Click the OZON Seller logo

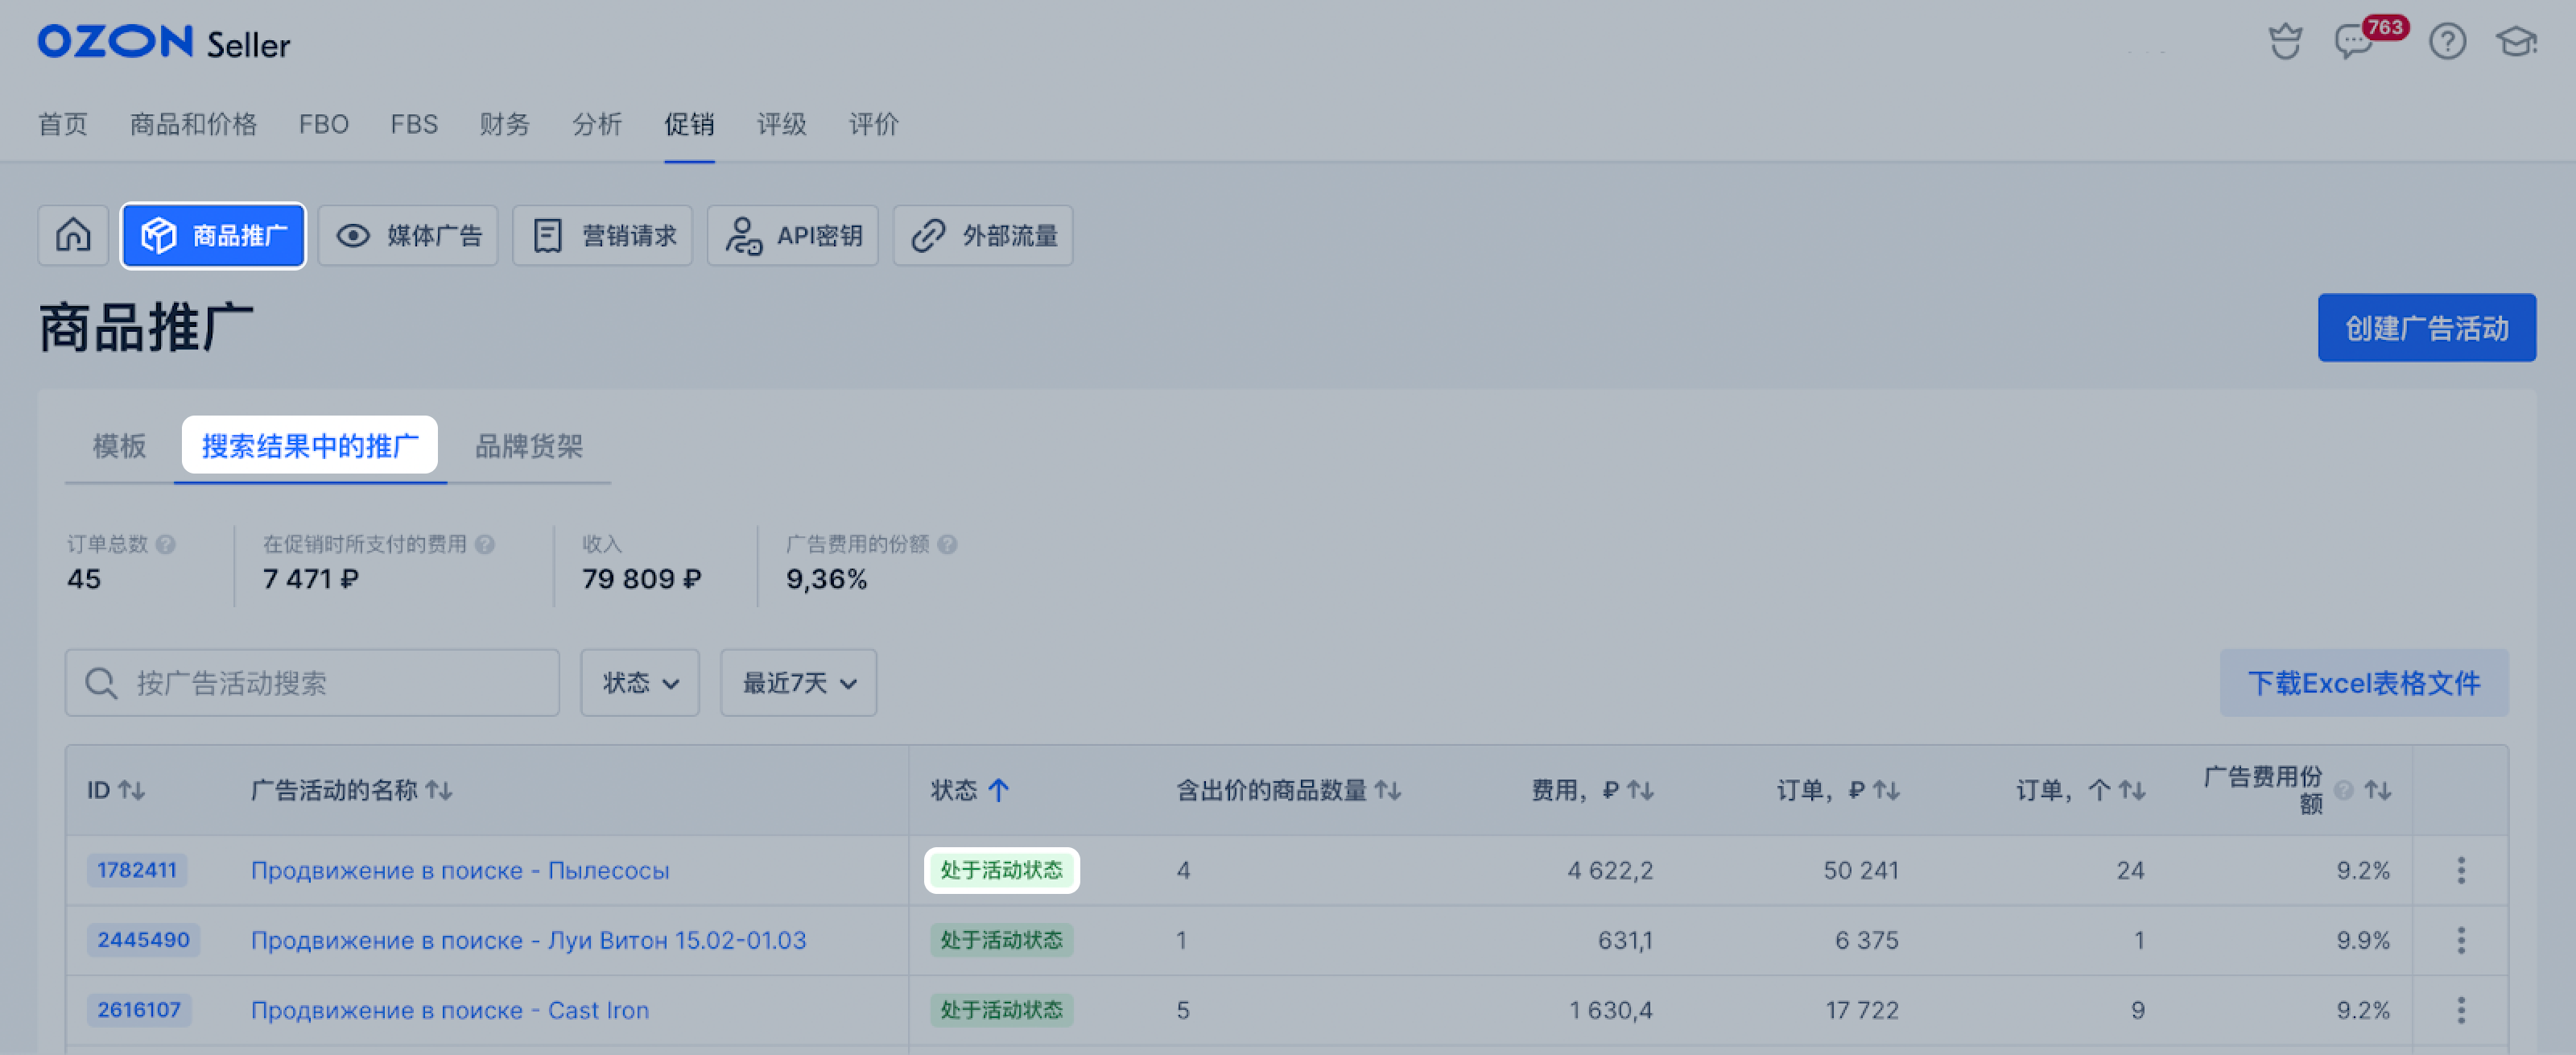pyautogui.click(x=164, y=42)
